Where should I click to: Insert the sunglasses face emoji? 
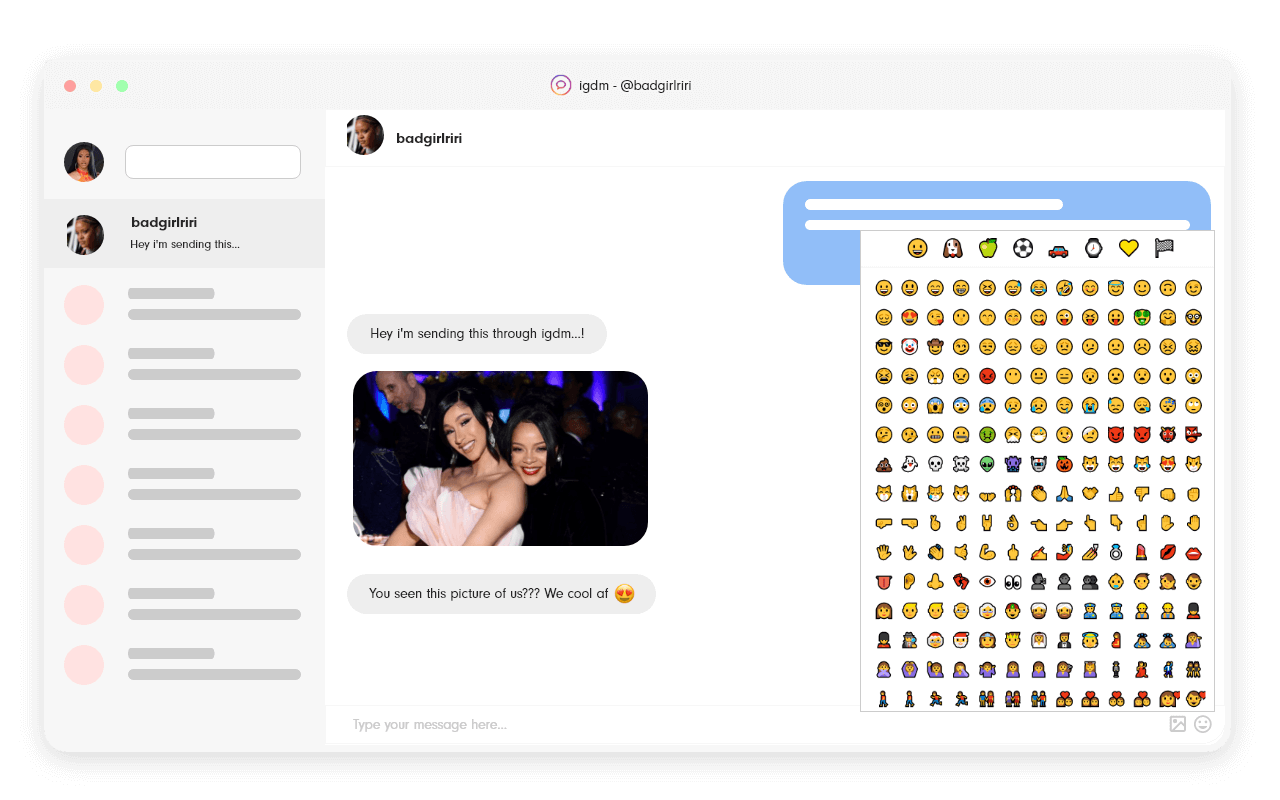tap(884, 347)
